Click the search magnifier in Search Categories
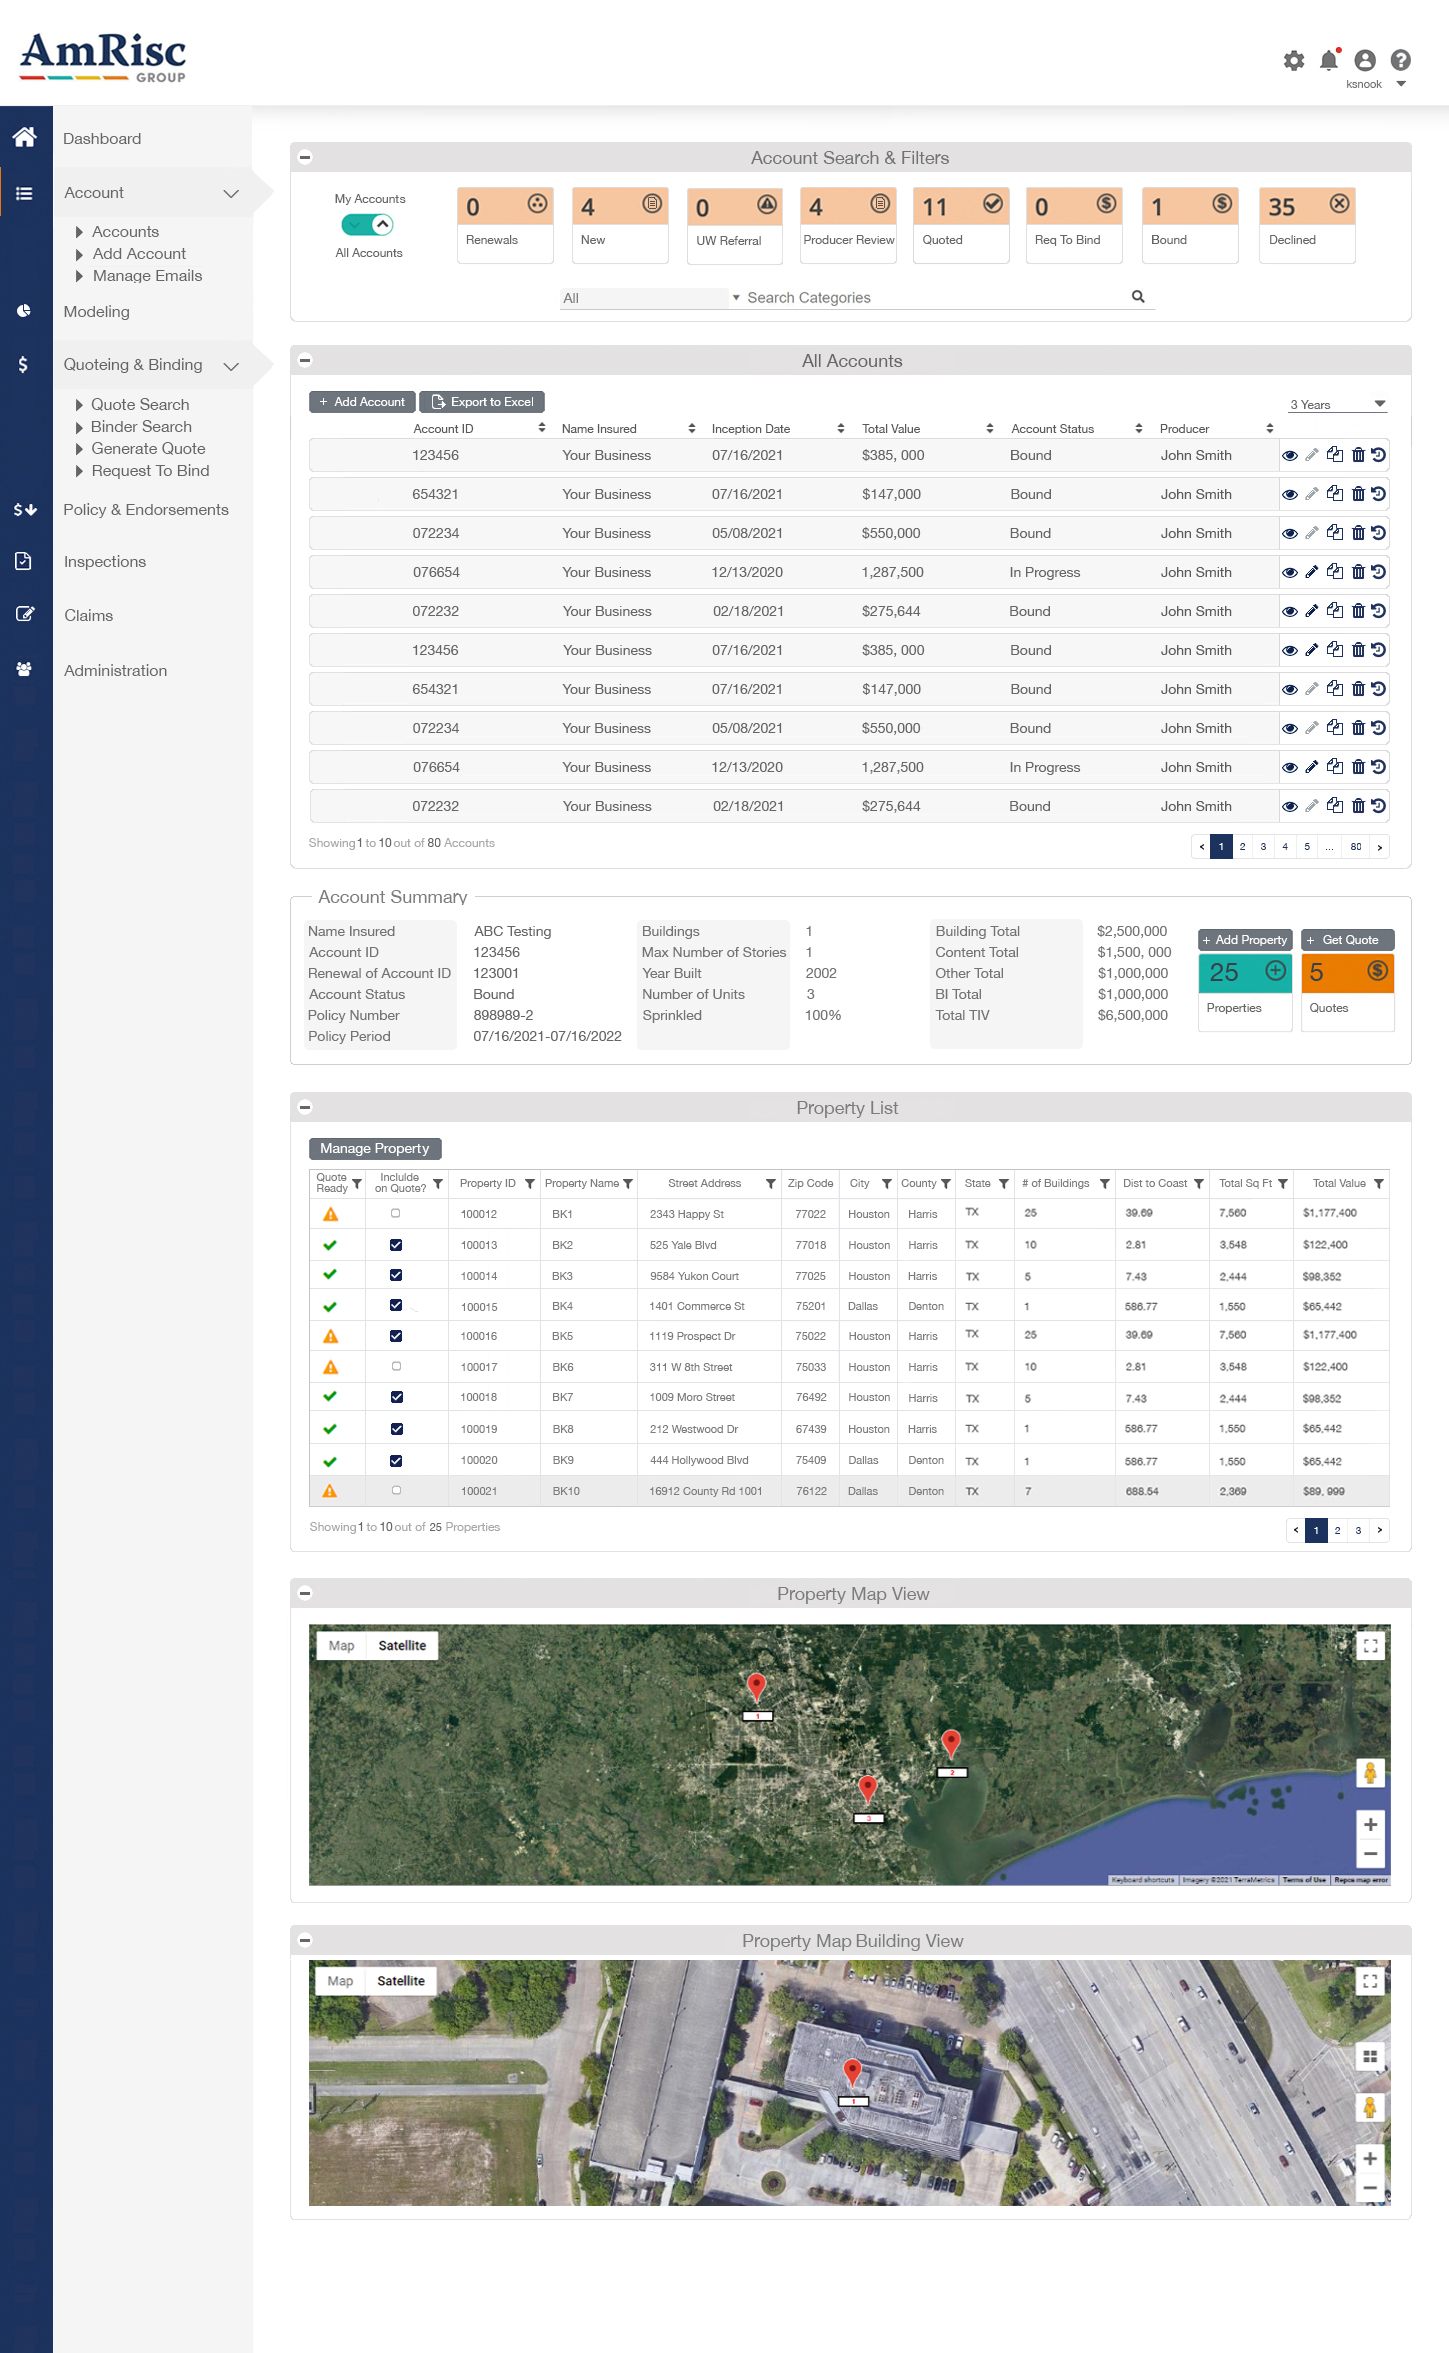1449x2353 pixels. 1138,297
